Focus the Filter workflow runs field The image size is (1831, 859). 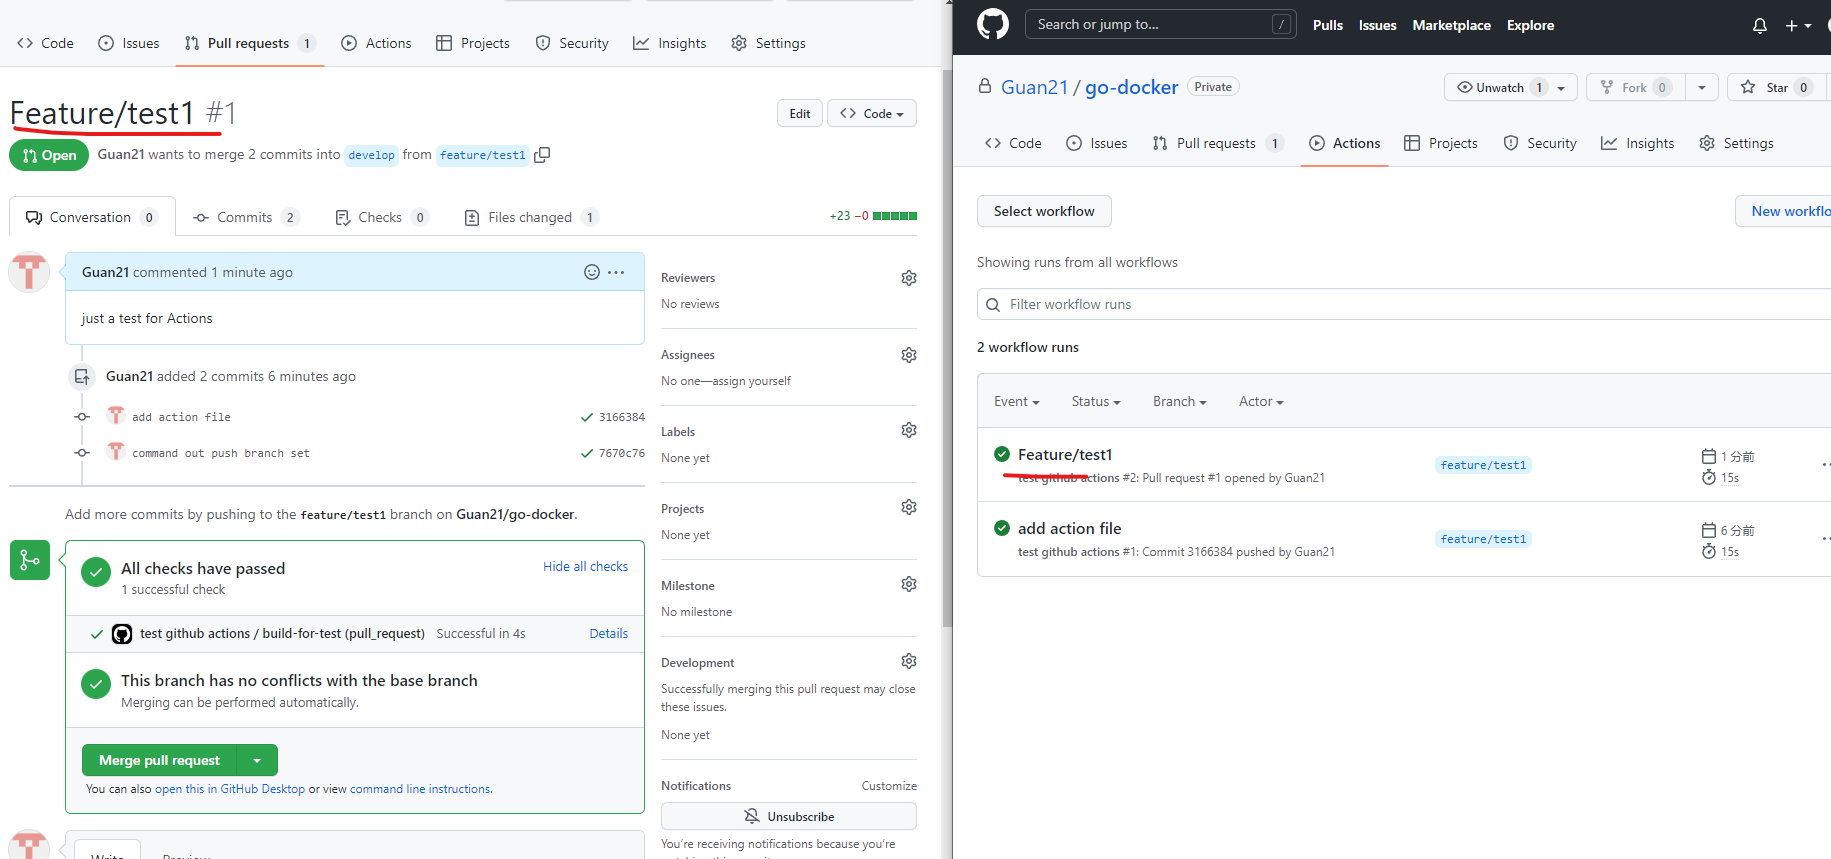point(1404,304)
